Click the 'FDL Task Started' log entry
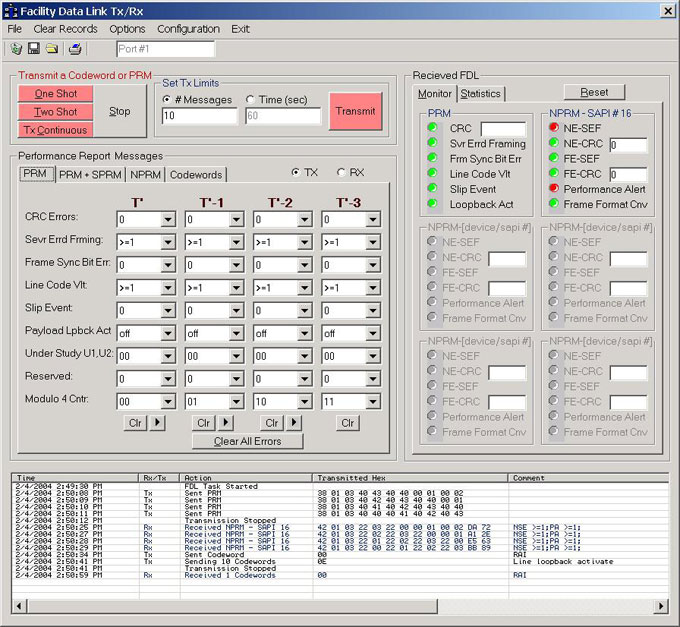Screen dimensions: 680x627 221,487
